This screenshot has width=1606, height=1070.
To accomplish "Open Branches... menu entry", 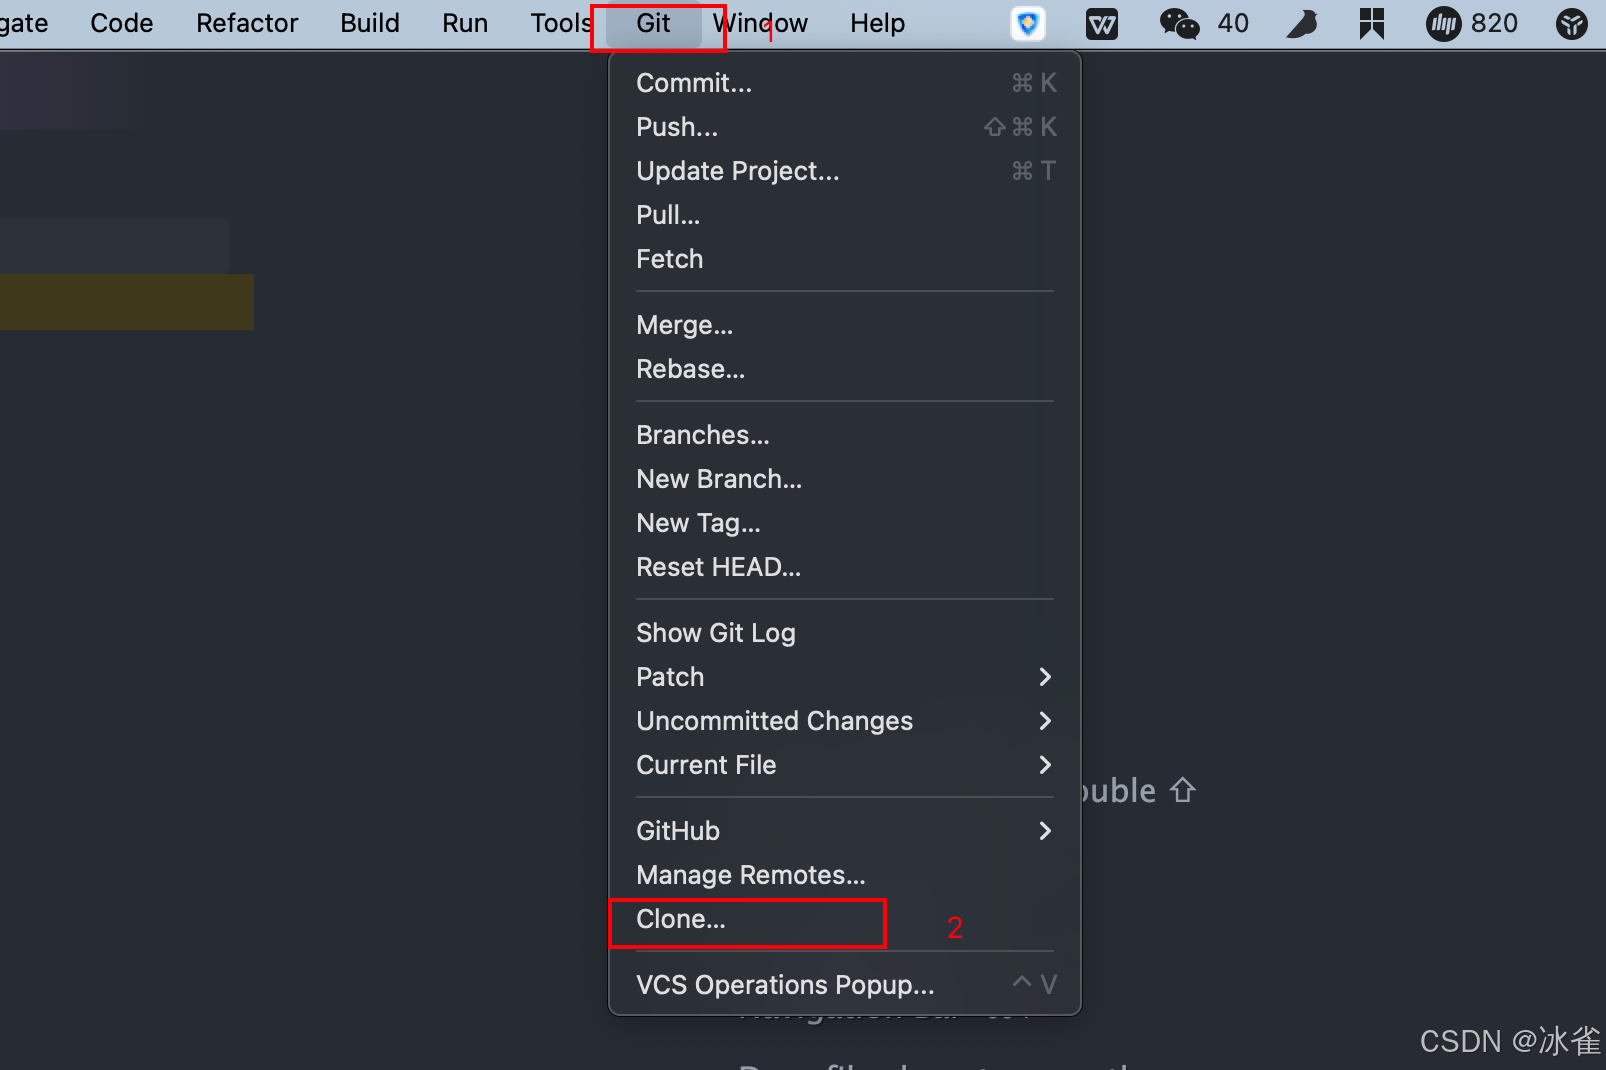I will coord(845,435).
